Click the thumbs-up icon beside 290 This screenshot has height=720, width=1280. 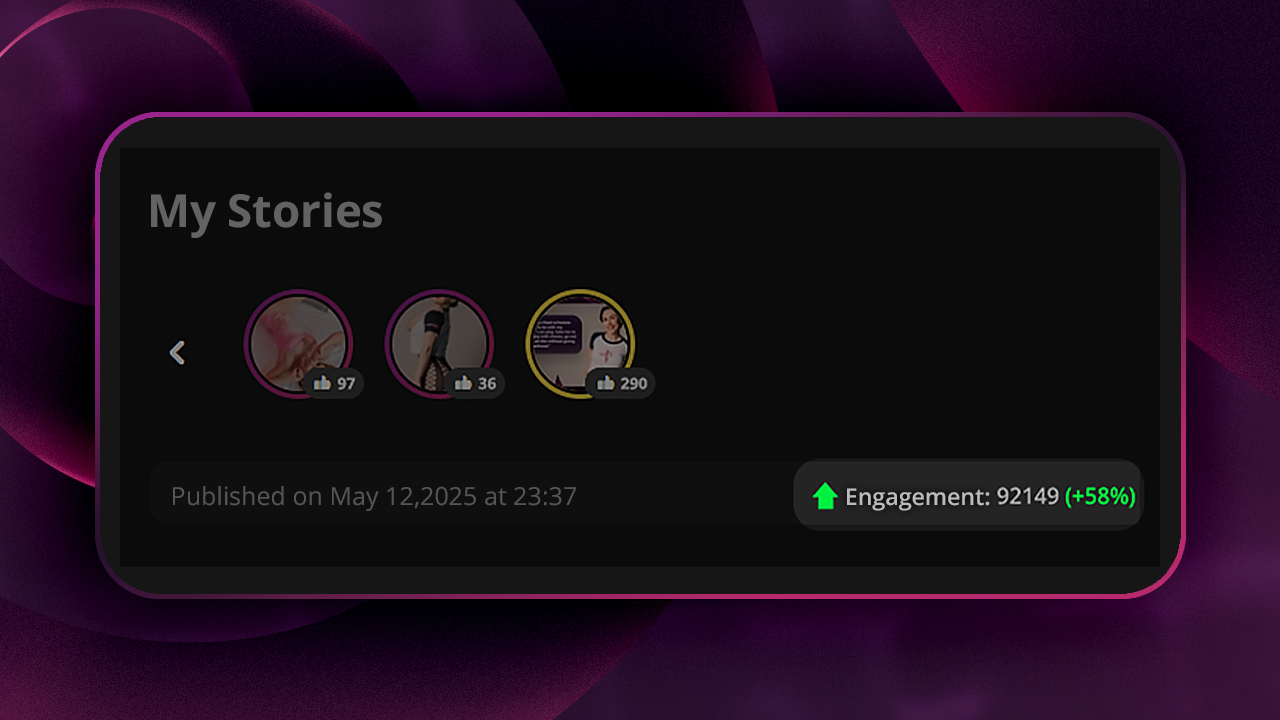point(605,383)
